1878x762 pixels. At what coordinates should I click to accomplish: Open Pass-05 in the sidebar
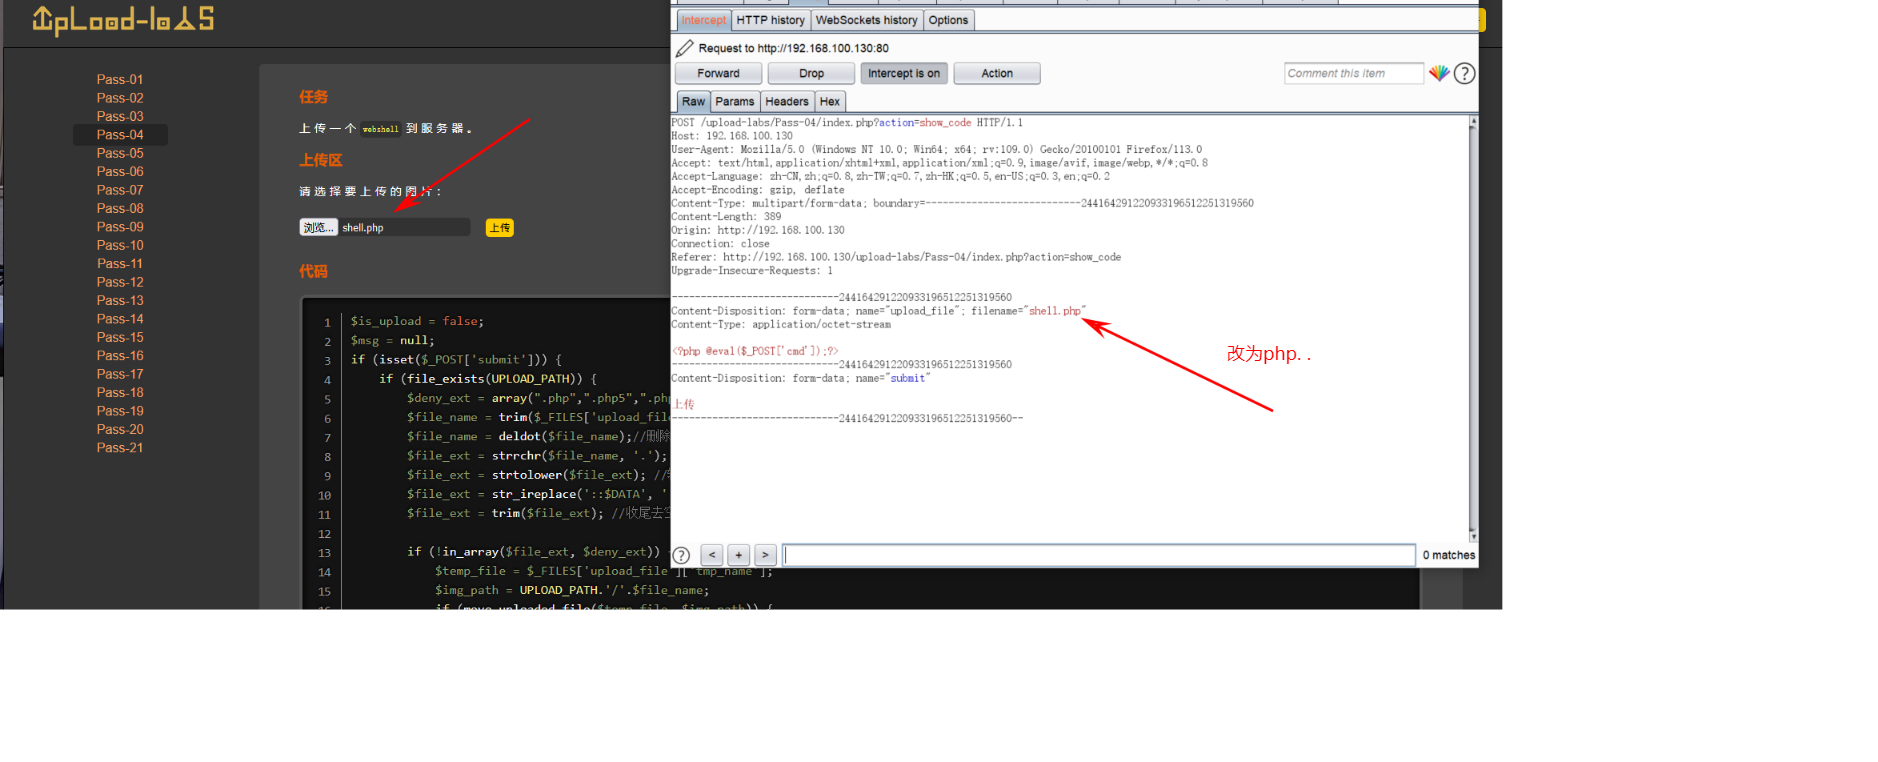pos(120,153)
